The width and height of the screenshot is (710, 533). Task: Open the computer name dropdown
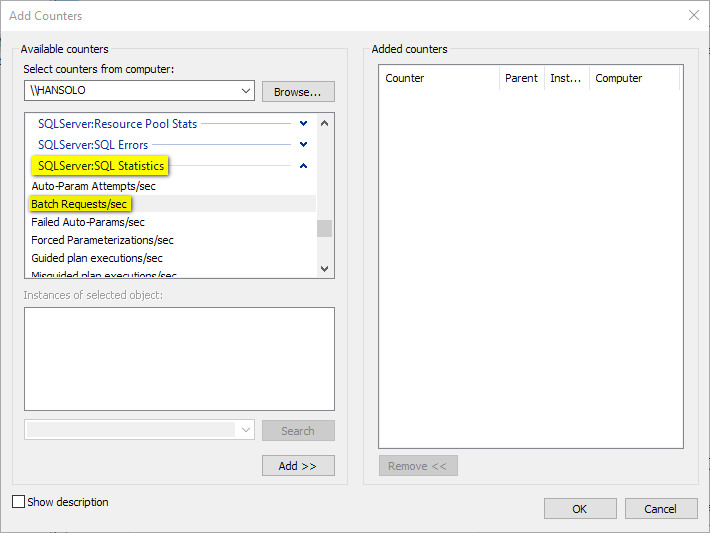click(x=246, y=91)
